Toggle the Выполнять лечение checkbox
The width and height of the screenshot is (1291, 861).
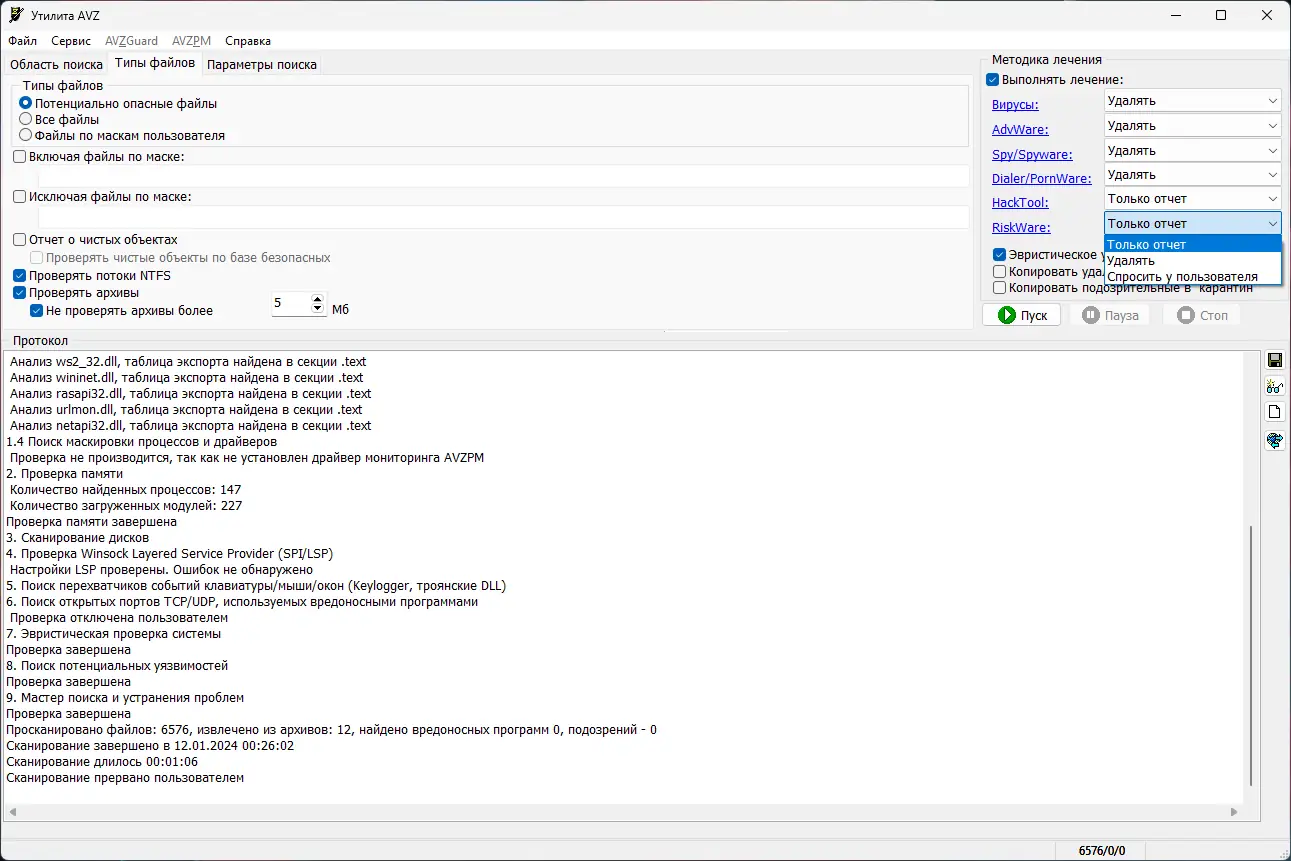[993, 80]
